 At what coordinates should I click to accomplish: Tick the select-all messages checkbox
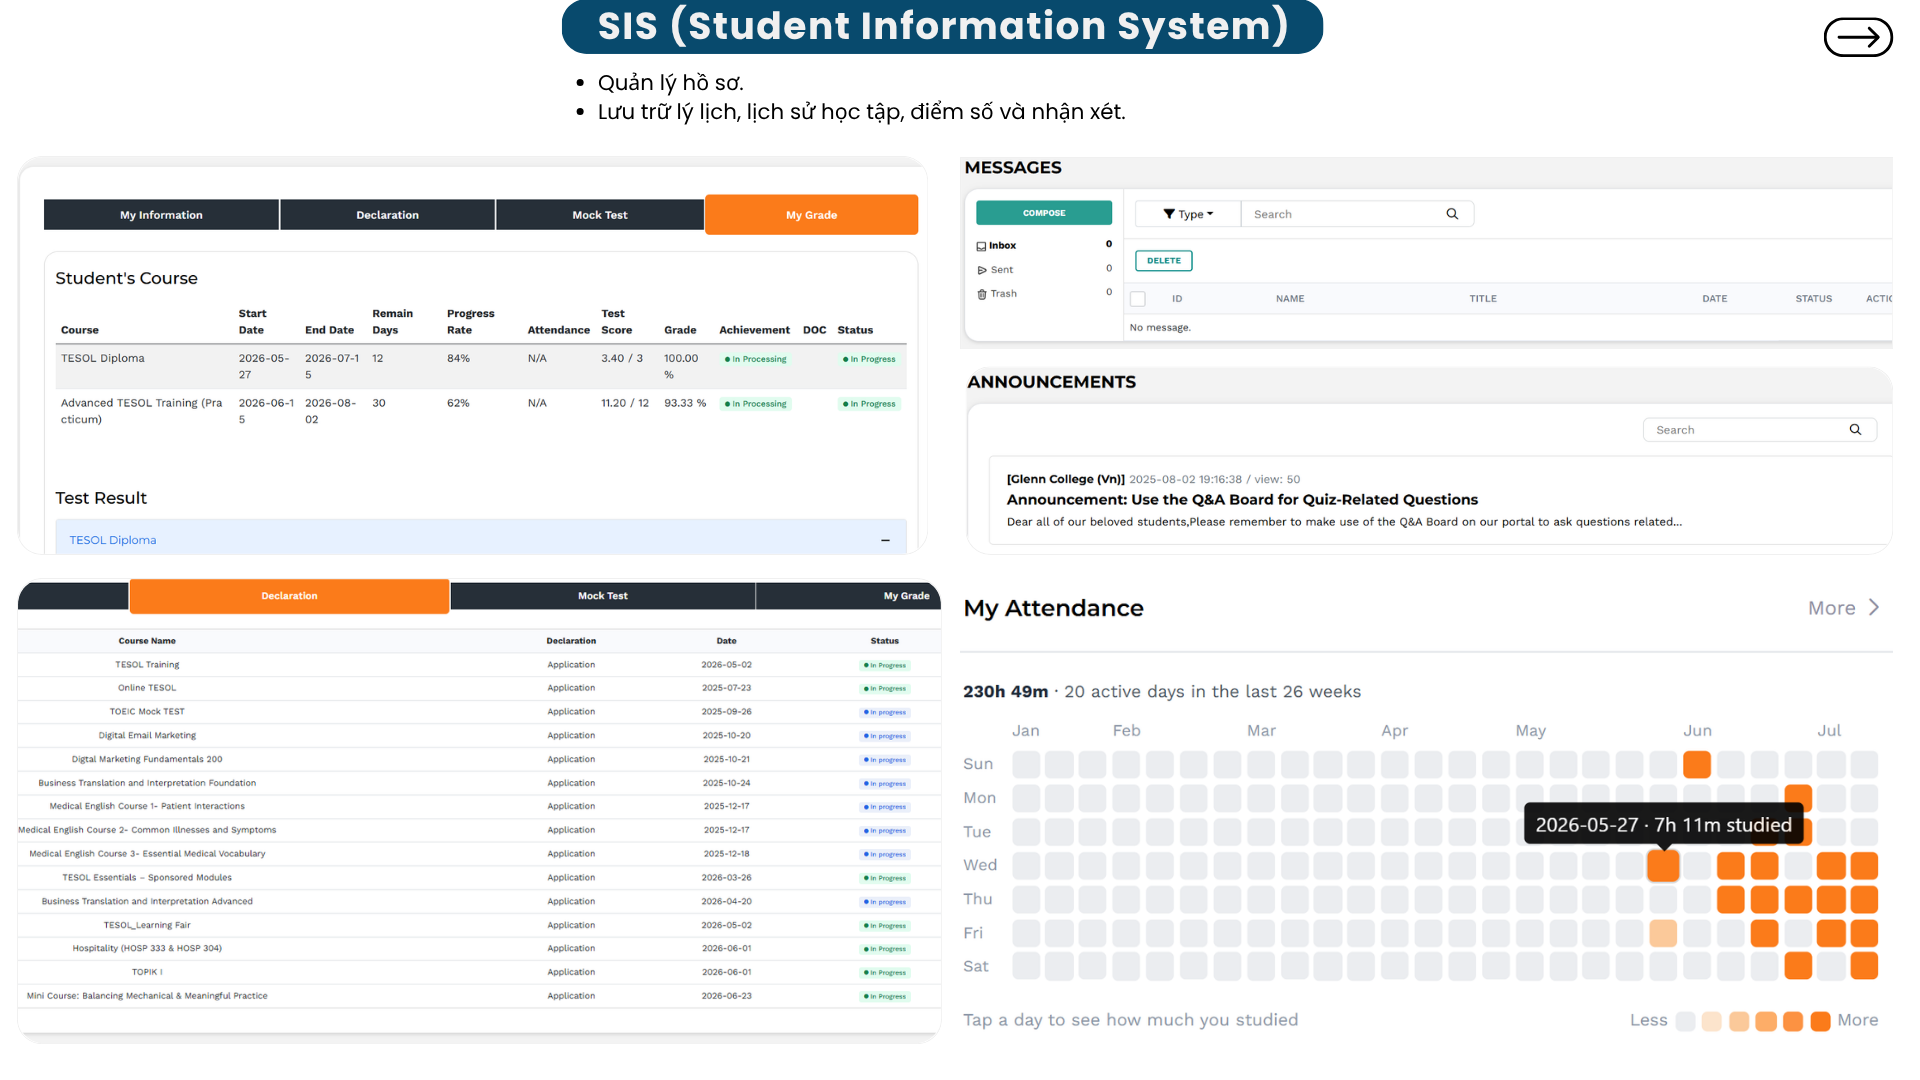click(1138, 299)
